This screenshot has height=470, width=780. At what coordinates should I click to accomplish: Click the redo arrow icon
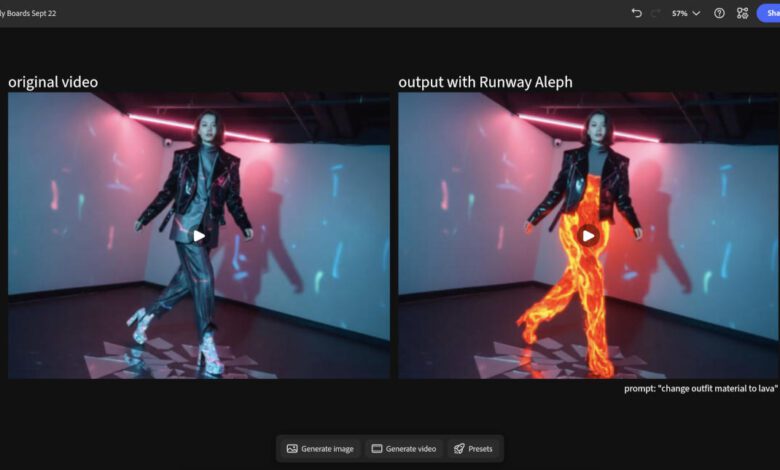(x=656, y=13)
